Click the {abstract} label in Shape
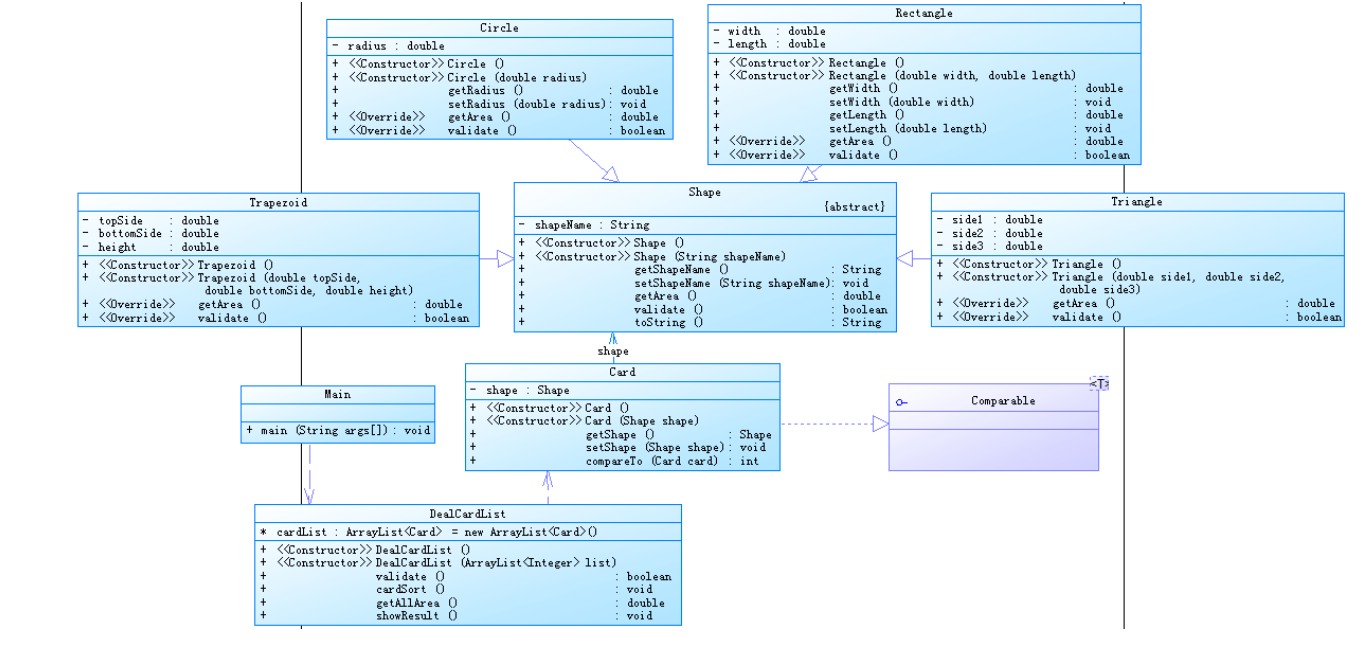Image resolution: width=1367 pixels, height=647 pixels. (854, 206)
